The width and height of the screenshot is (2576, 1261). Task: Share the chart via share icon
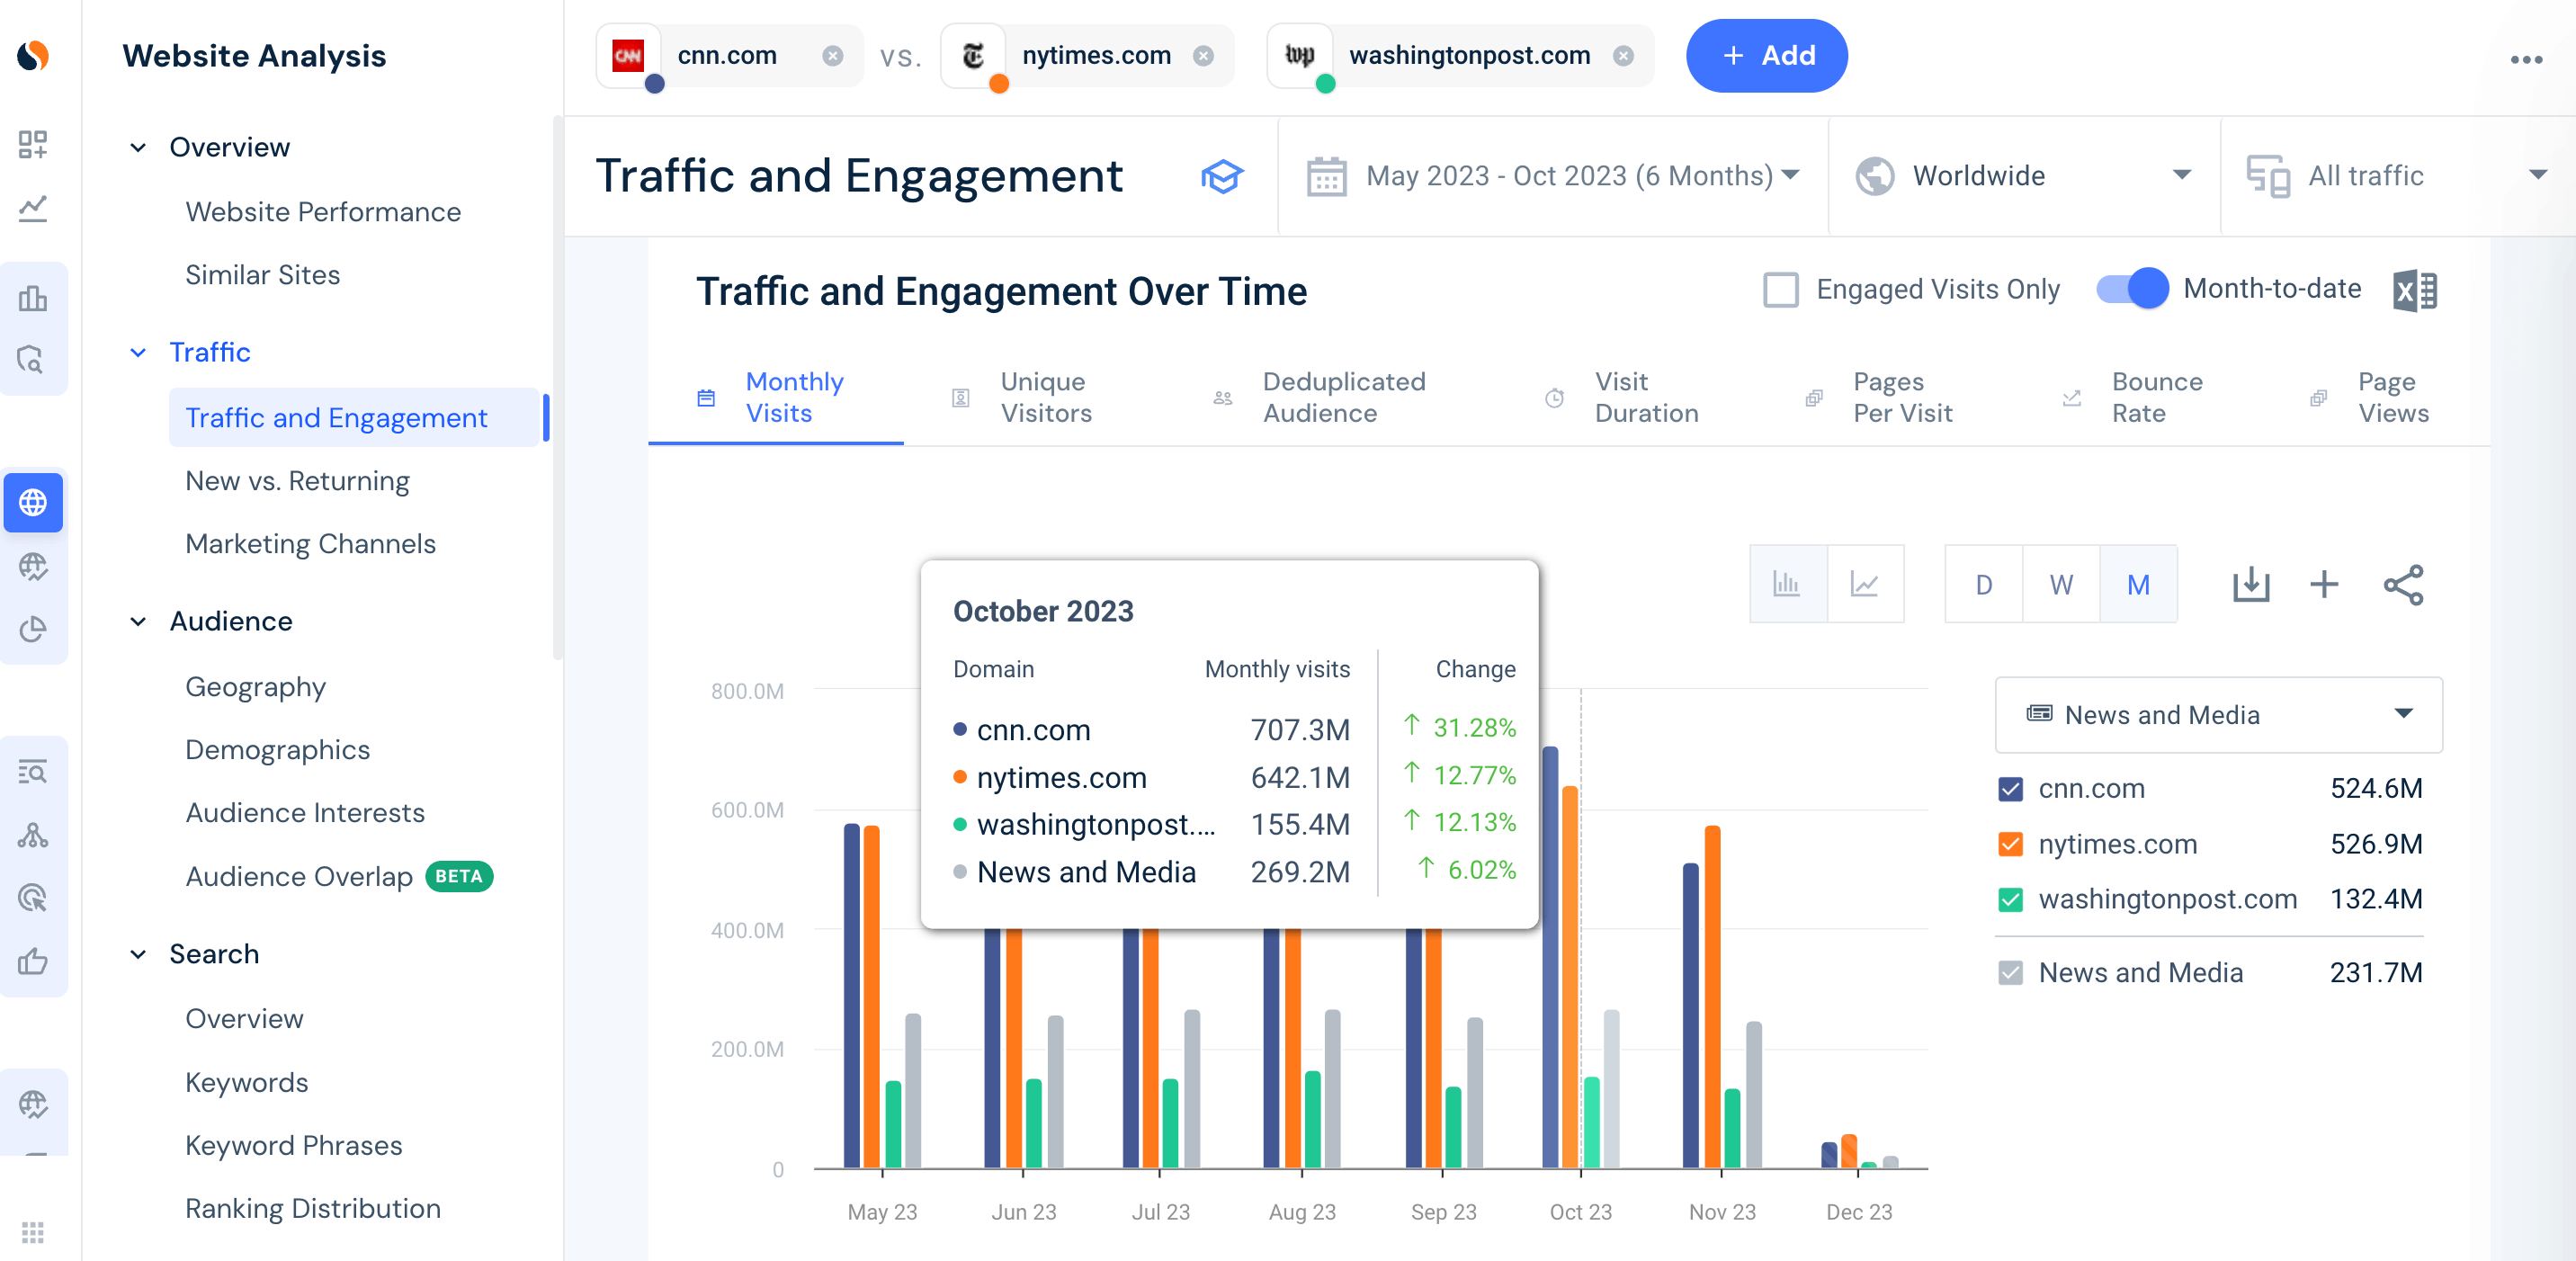point(2402,585)
